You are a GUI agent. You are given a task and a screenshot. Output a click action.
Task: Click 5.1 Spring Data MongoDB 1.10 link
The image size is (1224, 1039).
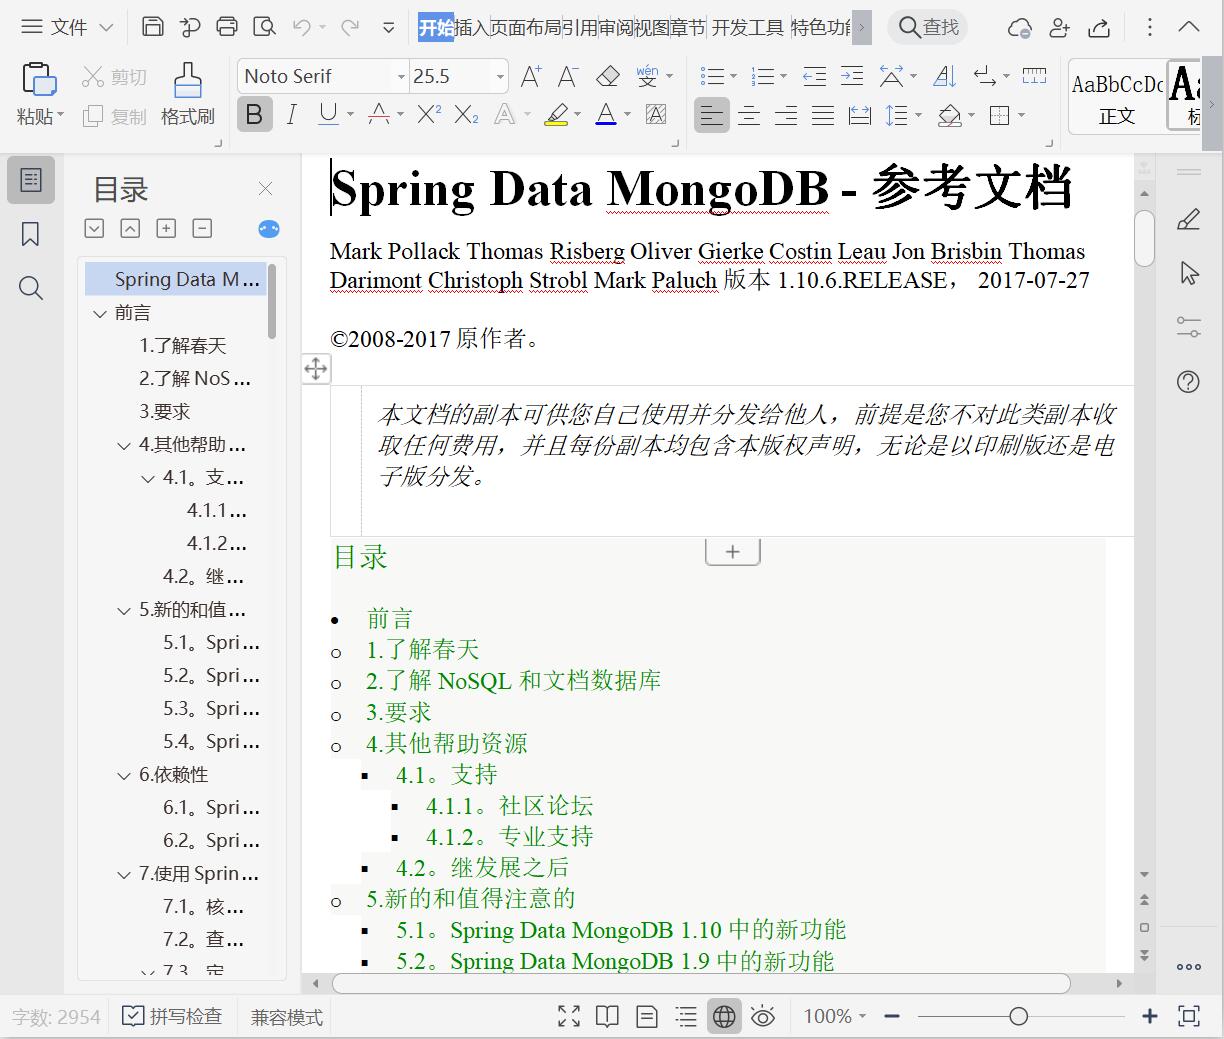[x=621, y=930]
